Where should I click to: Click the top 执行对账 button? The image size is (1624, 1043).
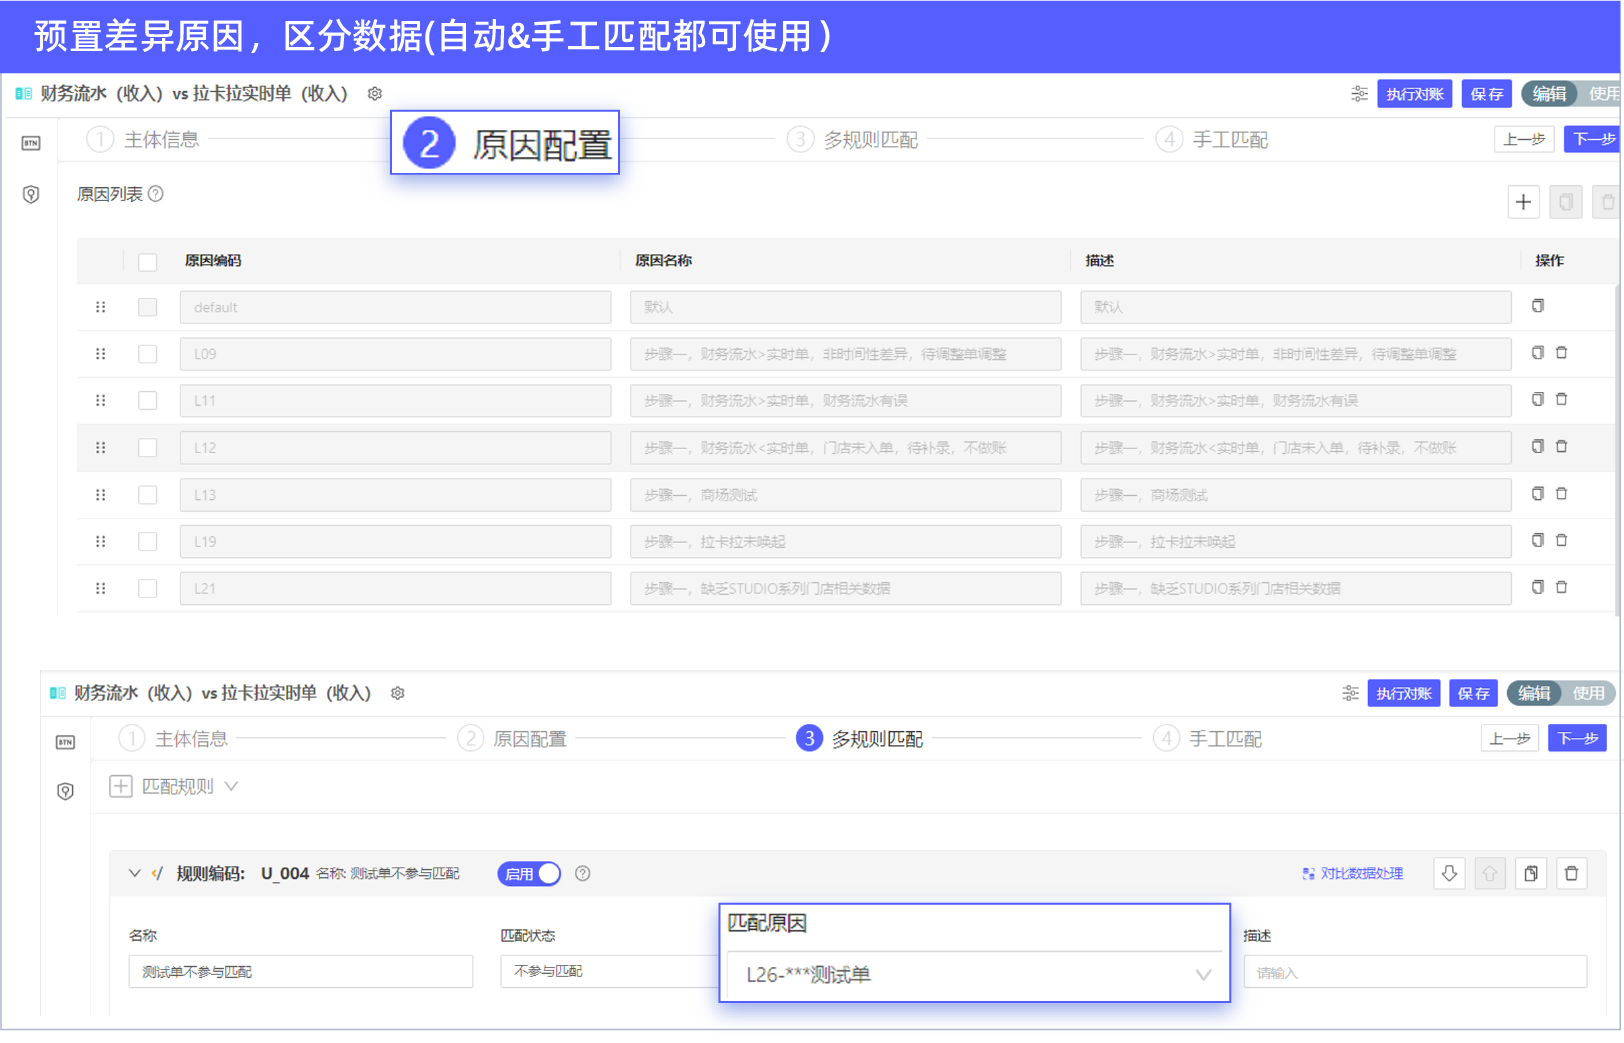[1414, 94]
